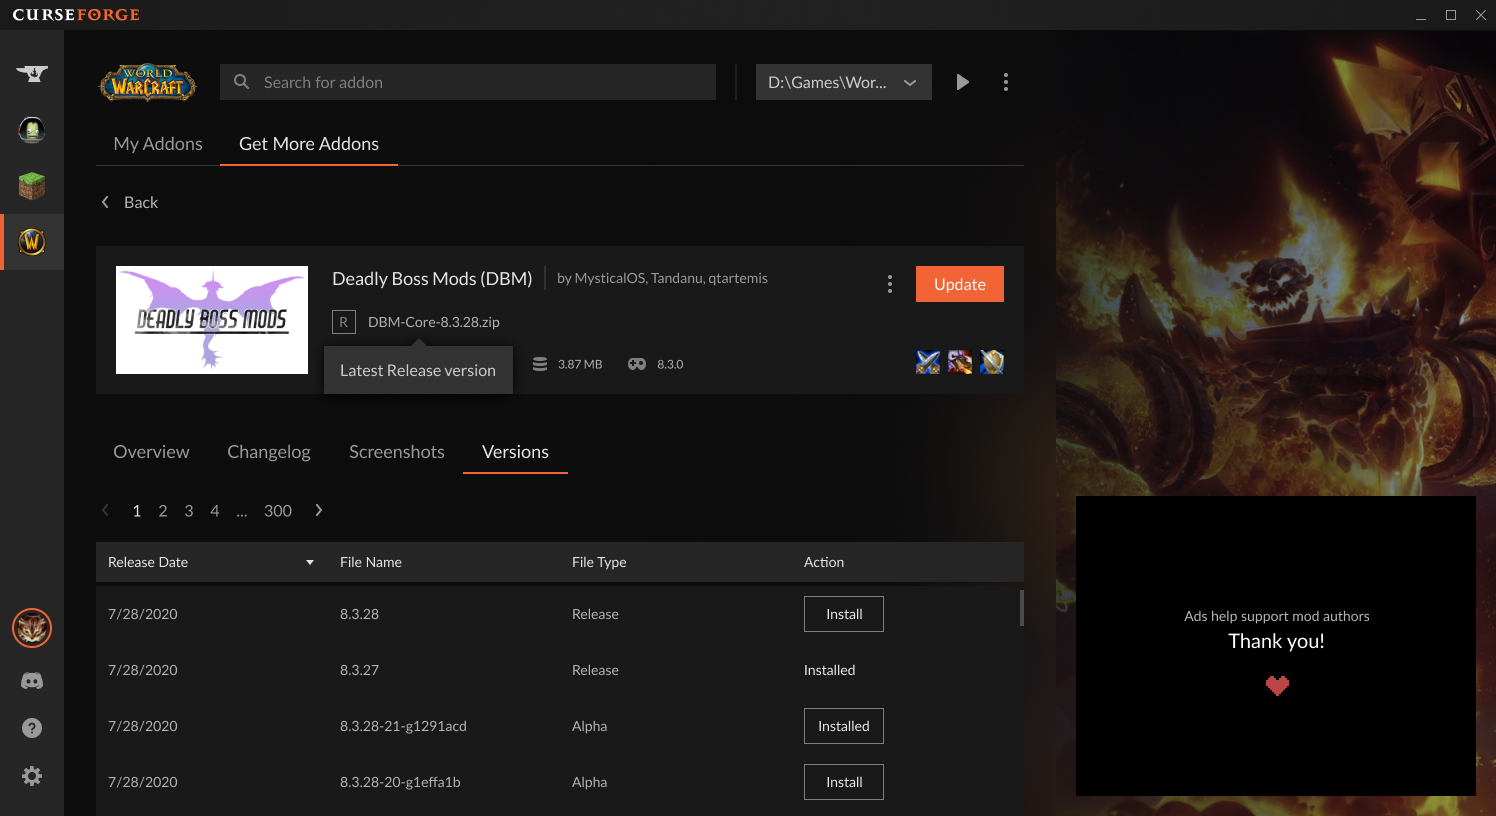Open the Screenshots tab

coord(397,452)
